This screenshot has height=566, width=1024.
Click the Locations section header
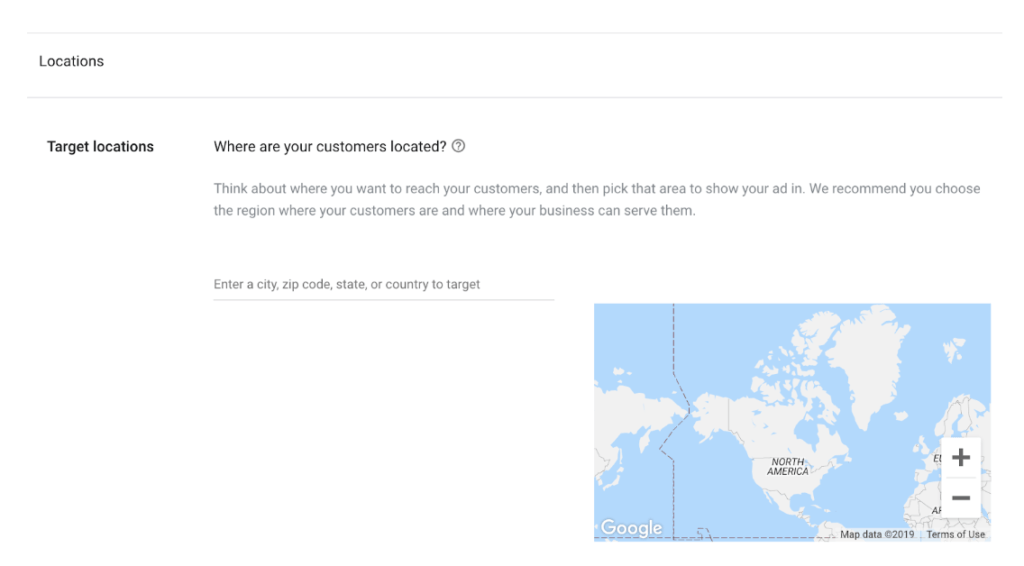point(71,61)
